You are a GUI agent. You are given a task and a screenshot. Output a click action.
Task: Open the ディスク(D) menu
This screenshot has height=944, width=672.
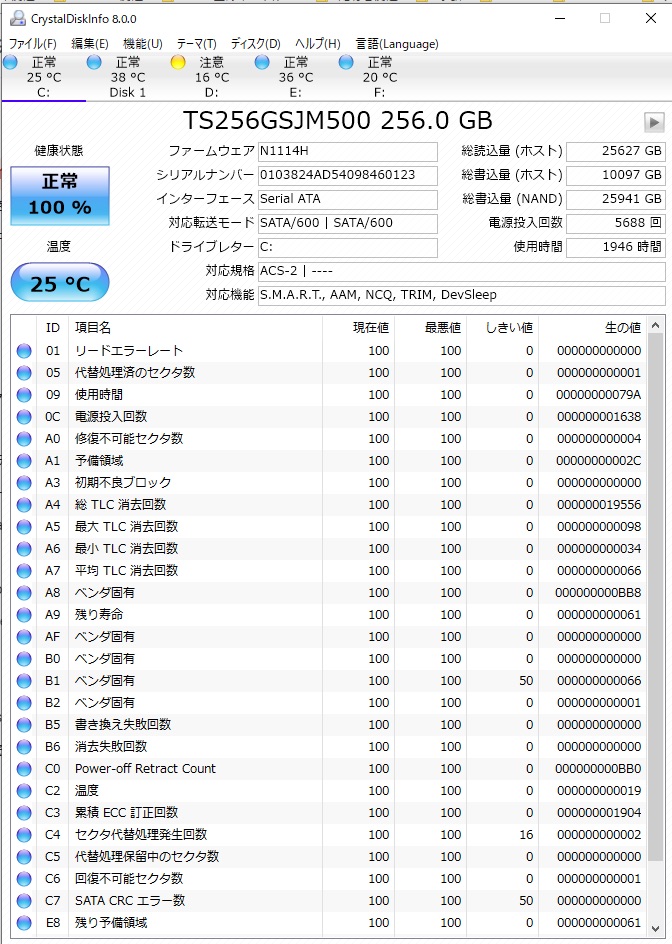pyautogui.click(x=256, y=44)
